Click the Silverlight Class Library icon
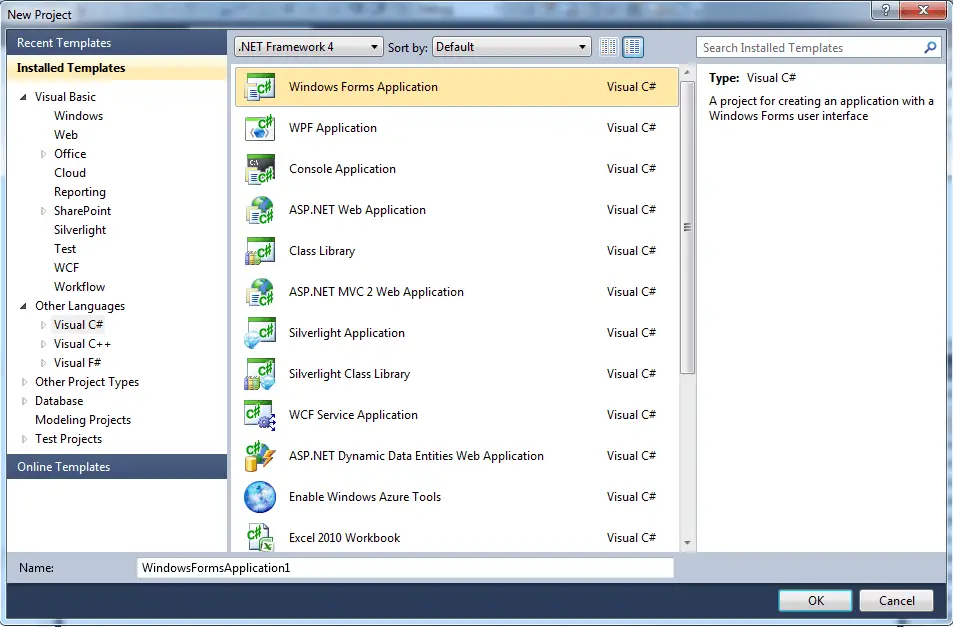Image resolution: width=953 pixels, height=627 pixels. coord(260,374)
